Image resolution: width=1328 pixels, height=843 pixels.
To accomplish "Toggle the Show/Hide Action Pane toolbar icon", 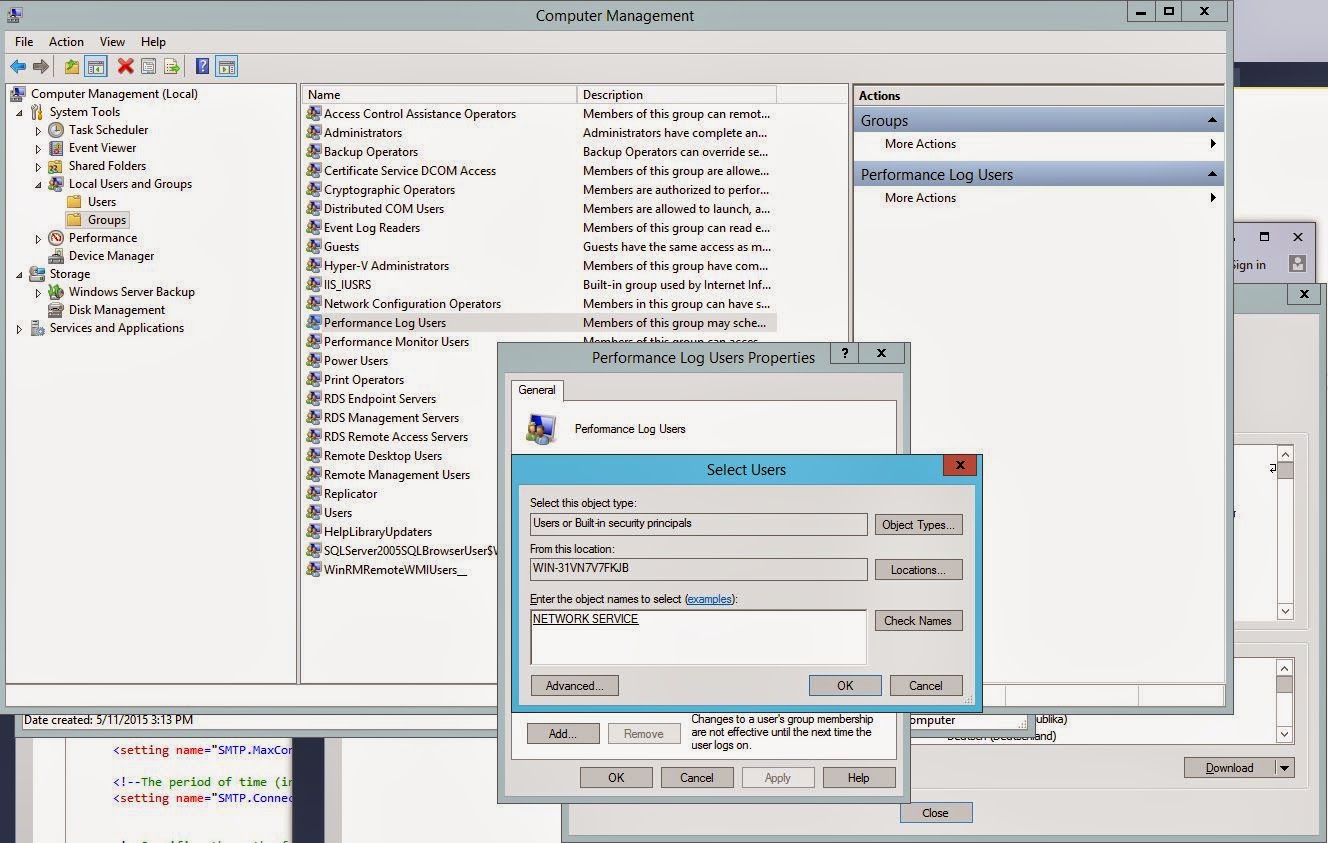I will [227, 67].
